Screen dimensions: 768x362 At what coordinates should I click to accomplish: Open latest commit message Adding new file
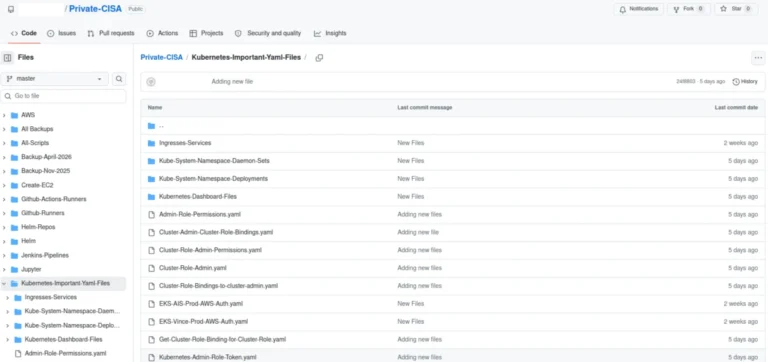tap(232, 82)
